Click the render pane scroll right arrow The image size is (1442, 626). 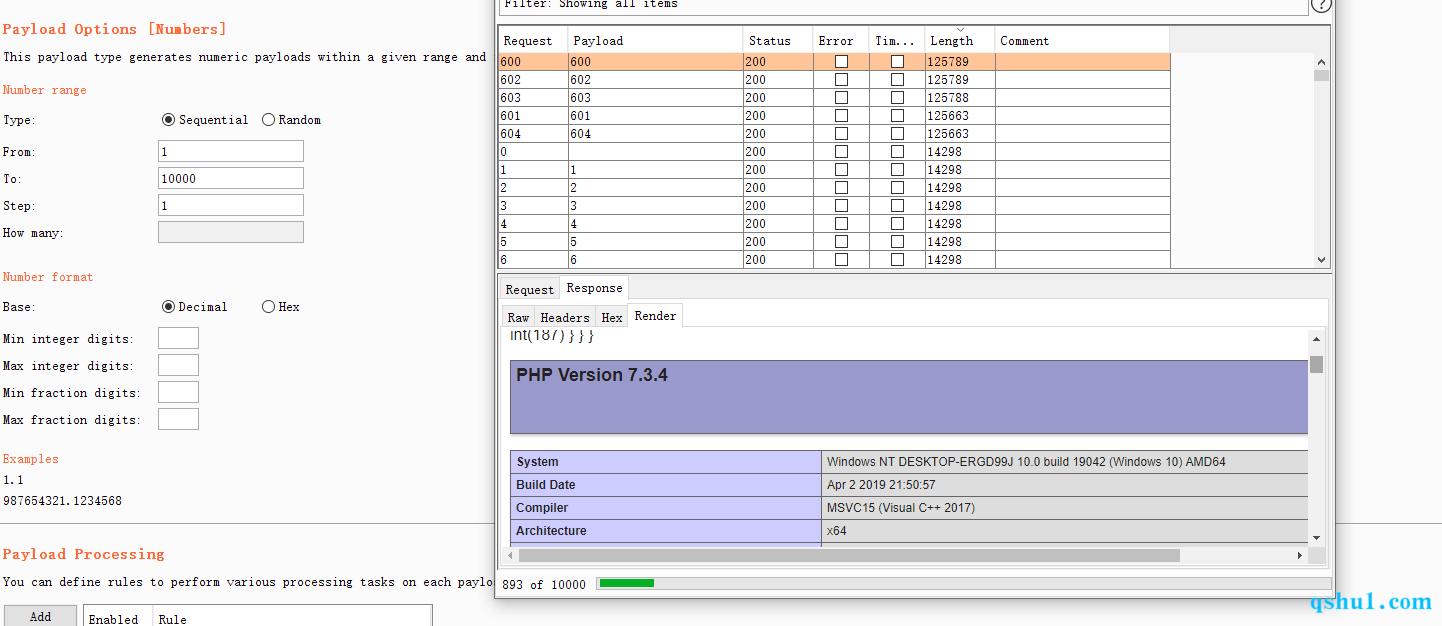coord(1300,555)
